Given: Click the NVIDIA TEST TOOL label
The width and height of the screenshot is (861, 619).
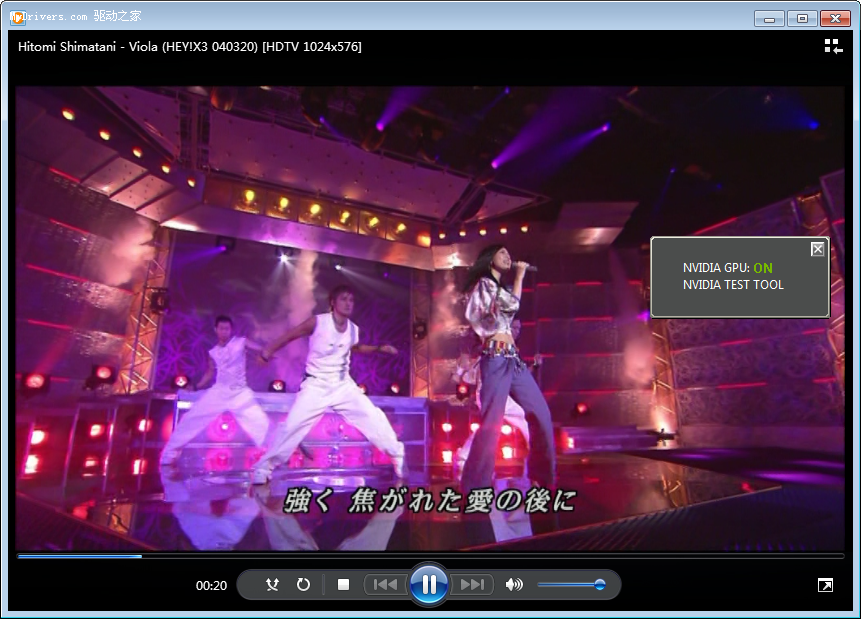Looking at the screenshot, I should 733,285.
